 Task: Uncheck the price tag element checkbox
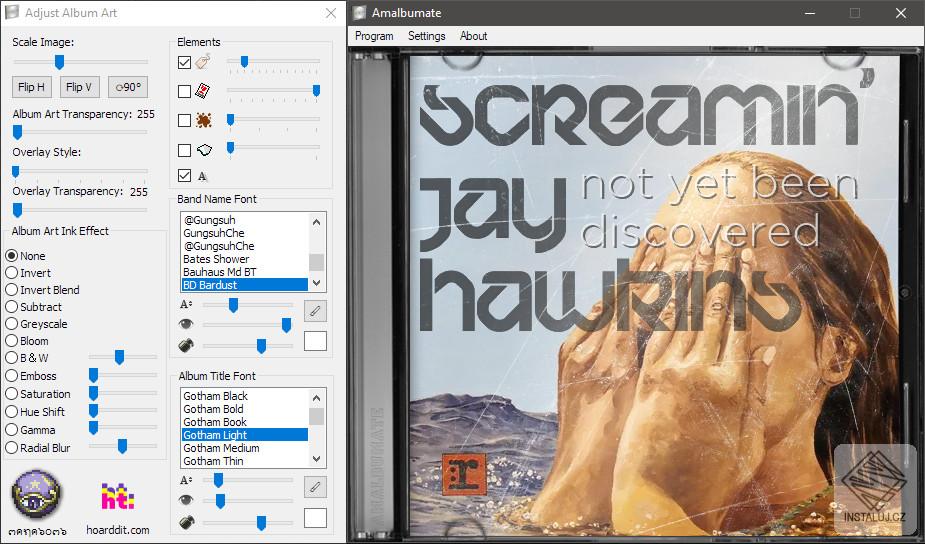click(x=185, y=62)
